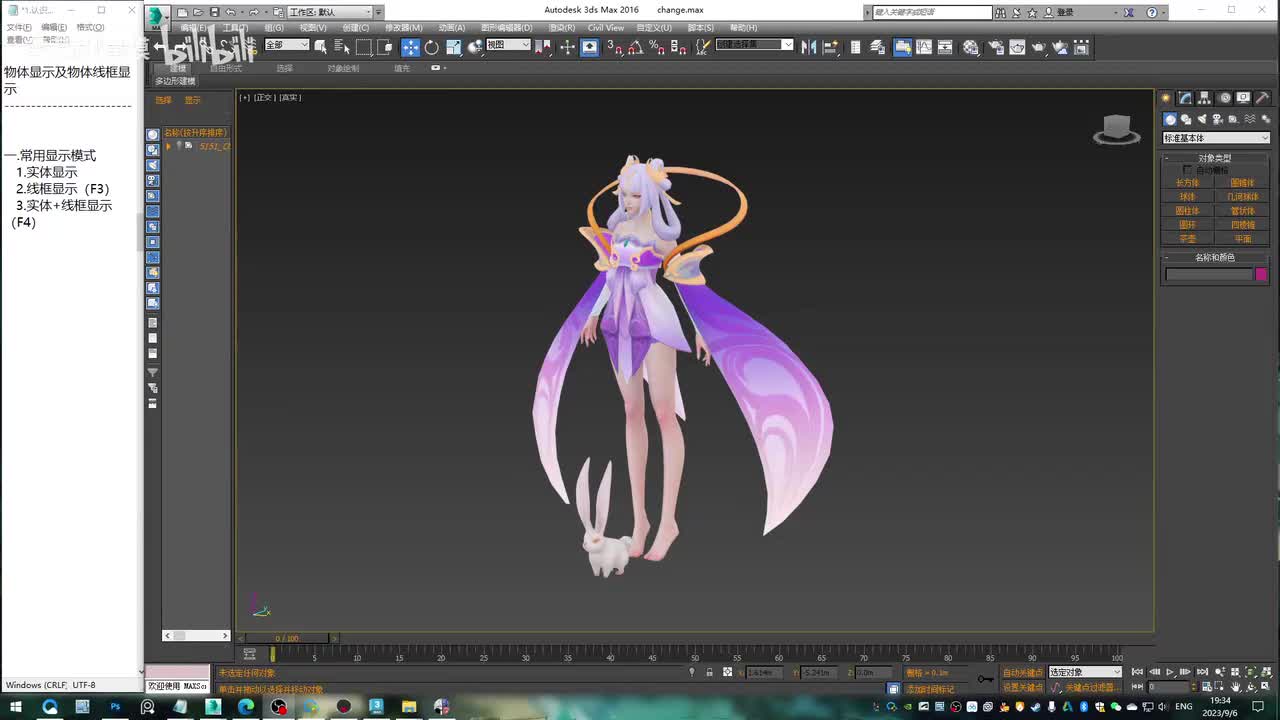The image size is (1280, 720).
Task: Enable the 自动栅格 AutoGrid checkbox
Action: (x=1188, y=170)
